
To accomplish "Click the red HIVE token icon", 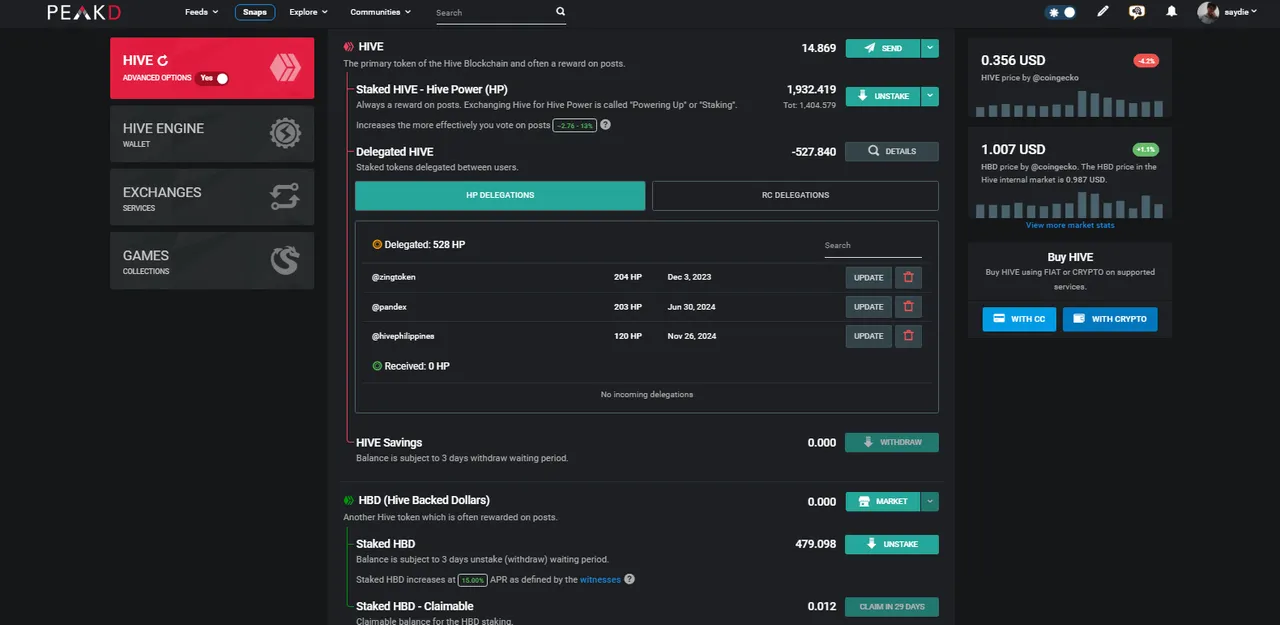I will click(x=349, y=47).
